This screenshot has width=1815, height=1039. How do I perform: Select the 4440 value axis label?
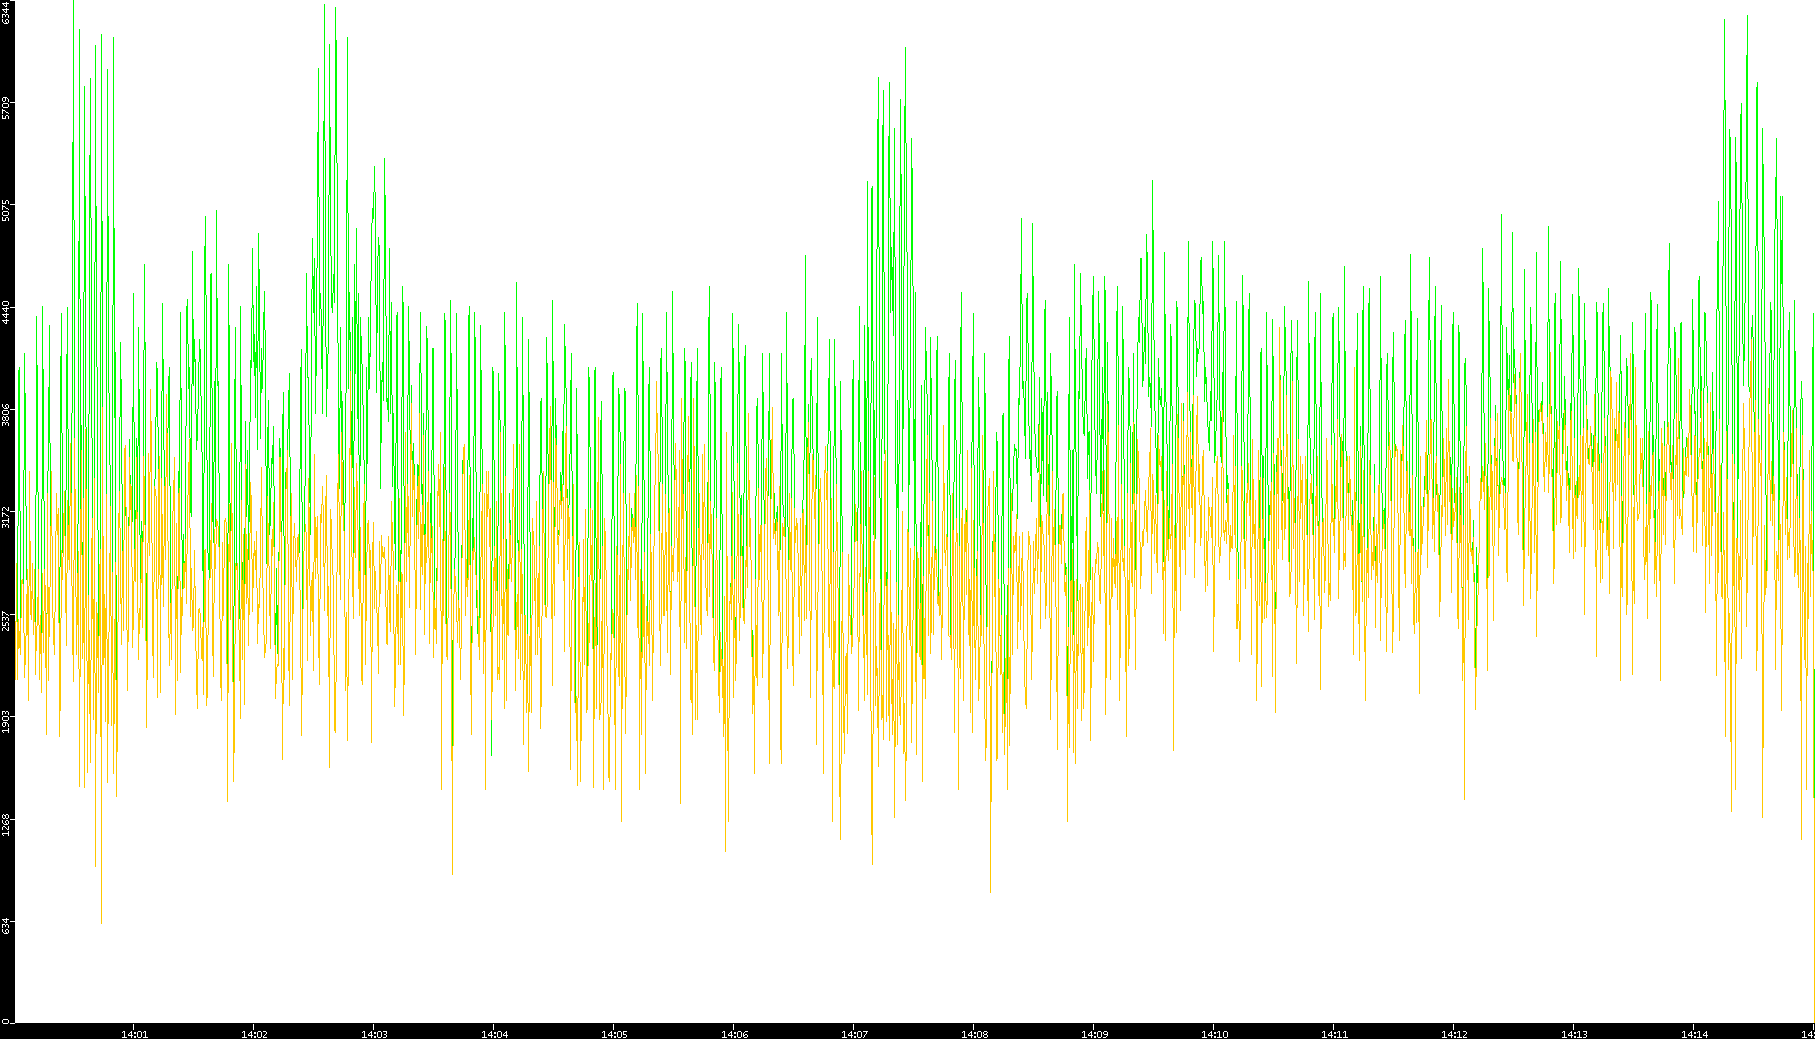6,312
